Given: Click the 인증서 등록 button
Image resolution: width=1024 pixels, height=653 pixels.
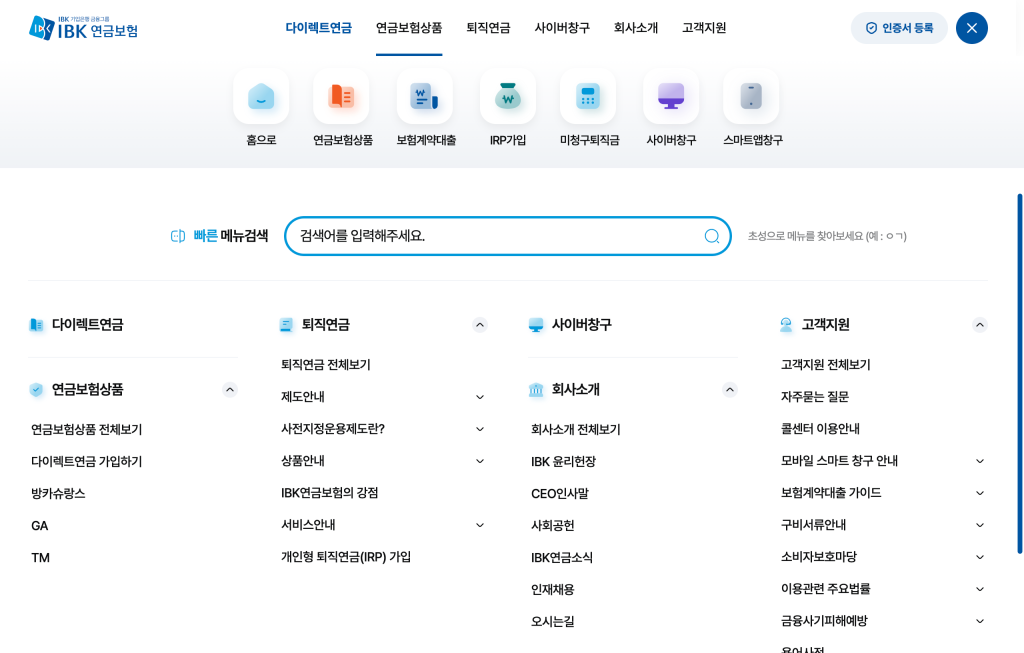Looking at the screenshot, I should (x=898, y=28).
